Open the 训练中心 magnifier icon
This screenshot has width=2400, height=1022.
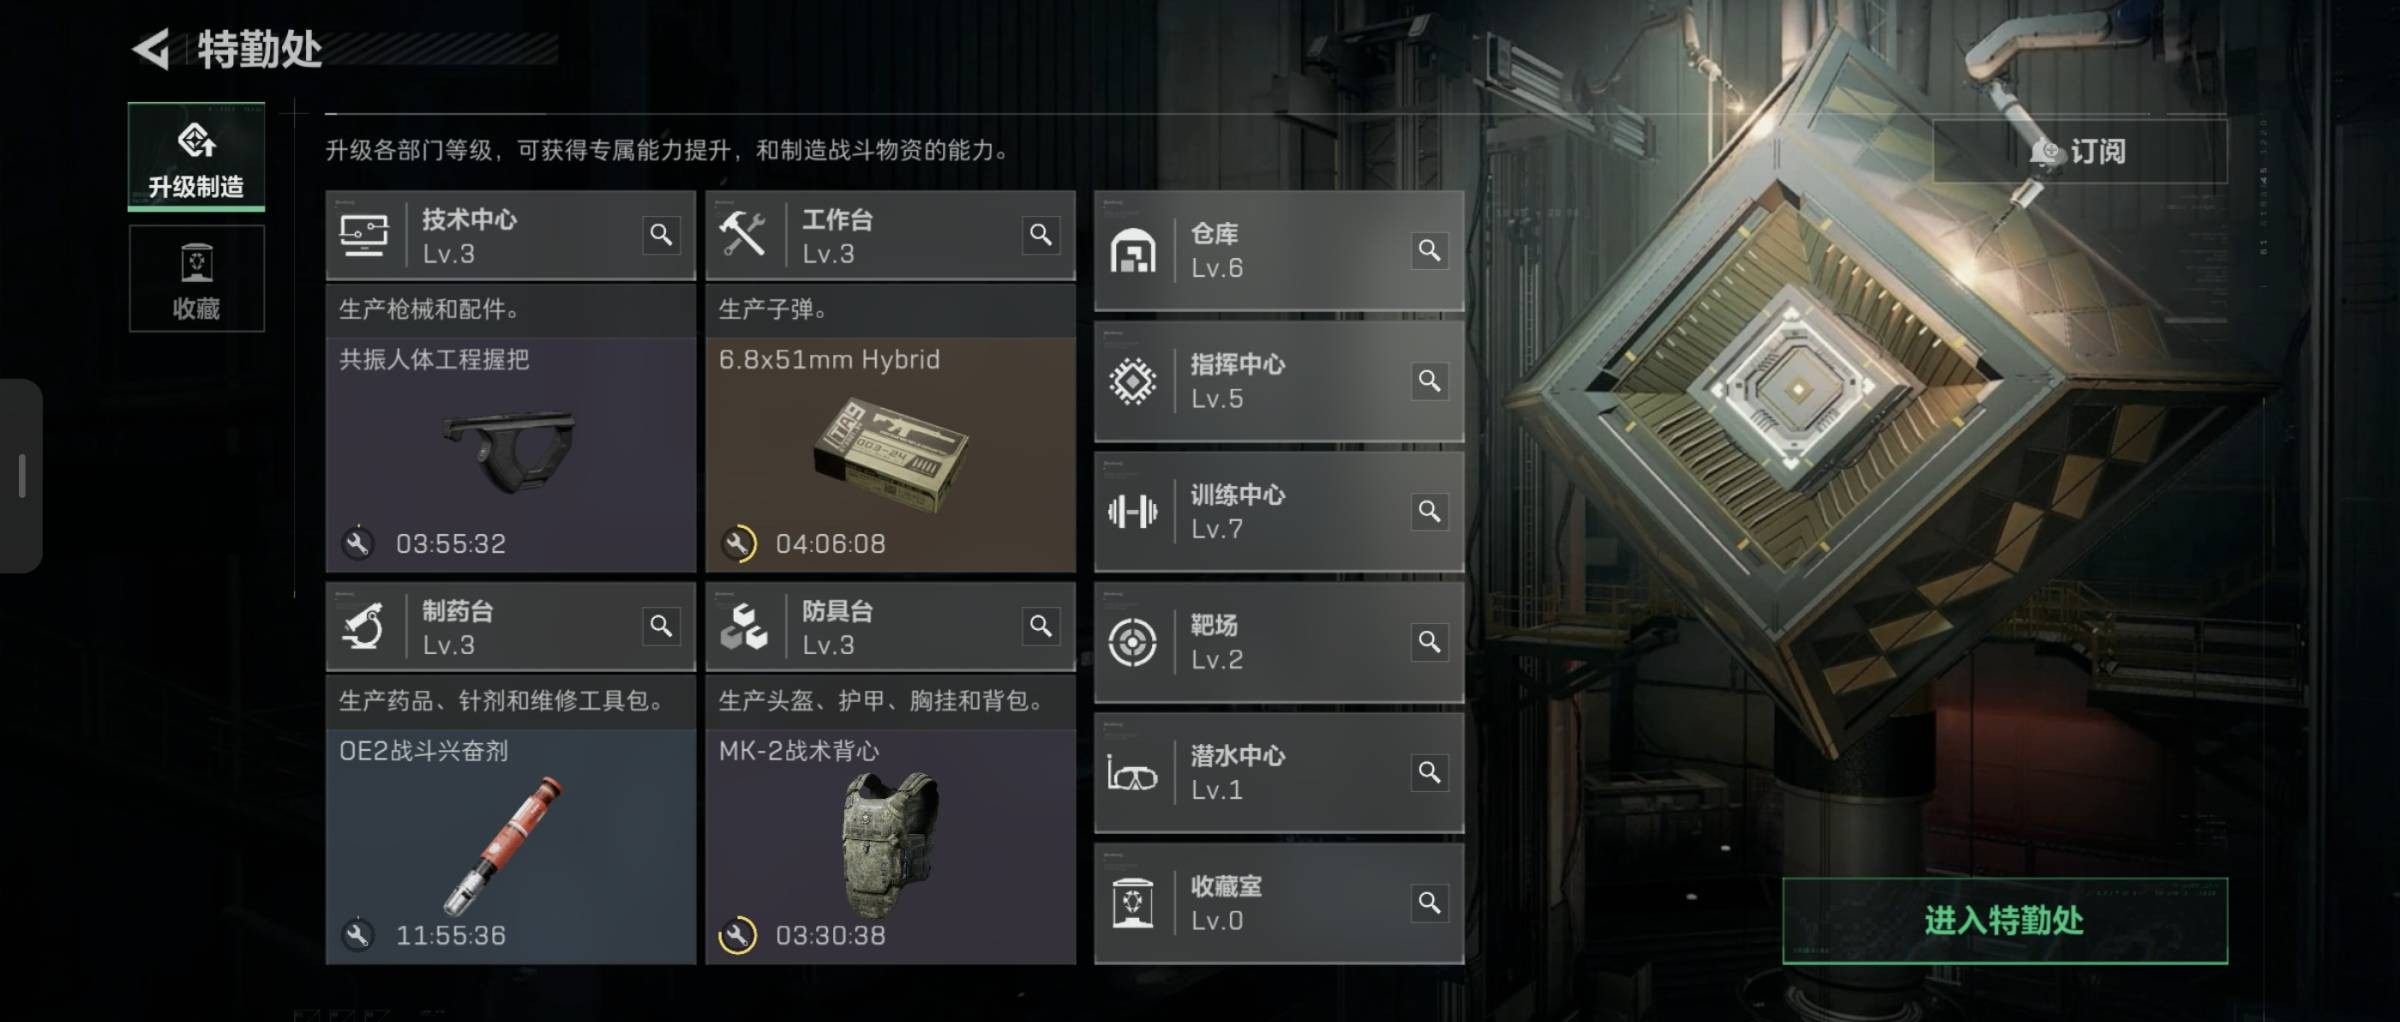[x=1430, y=512]
